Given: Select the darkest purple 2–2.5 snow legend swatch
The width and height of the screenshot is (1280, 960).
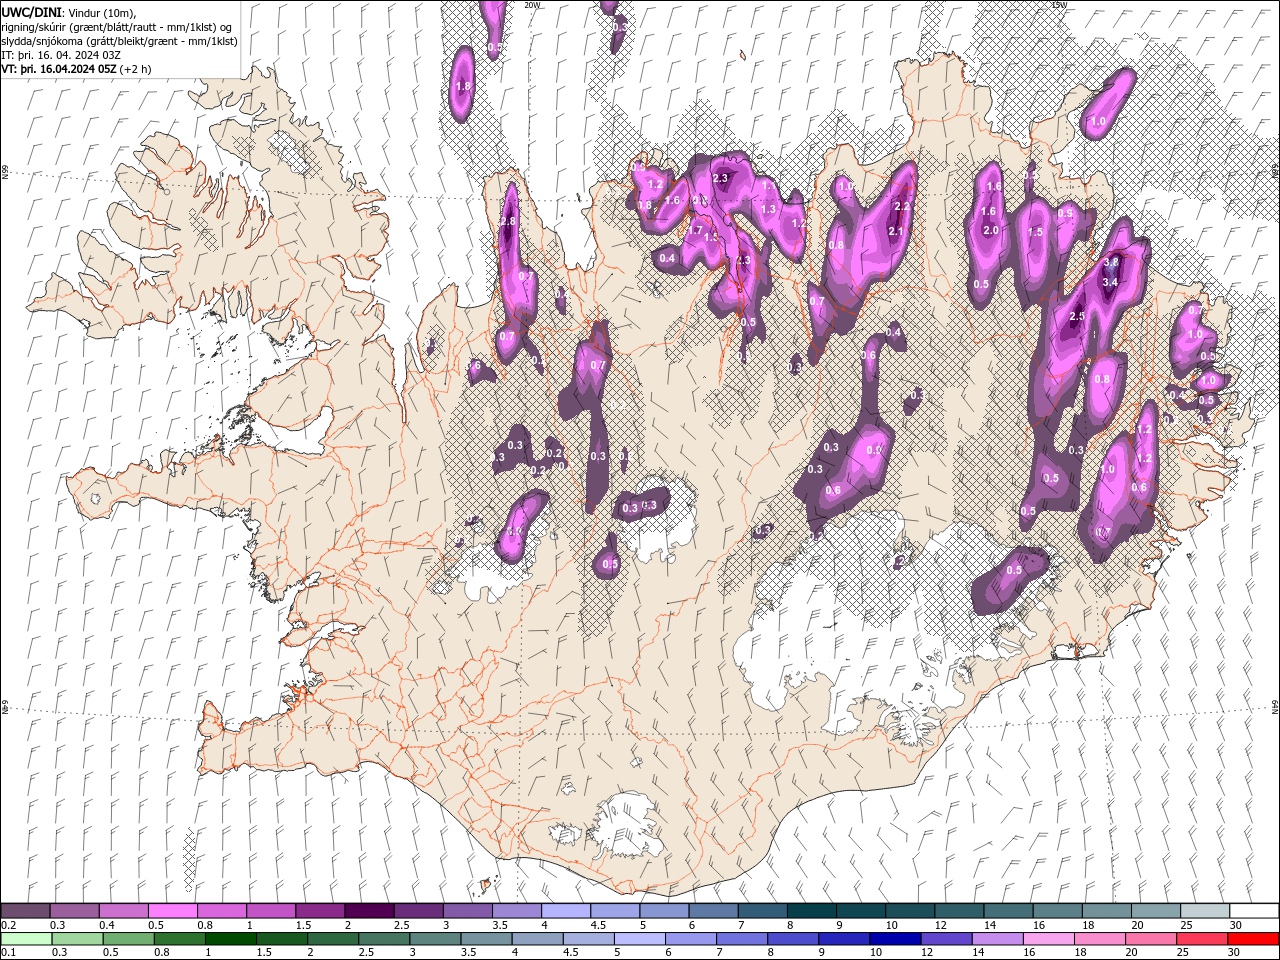Looking at the screenshot, I should (369, 911).
